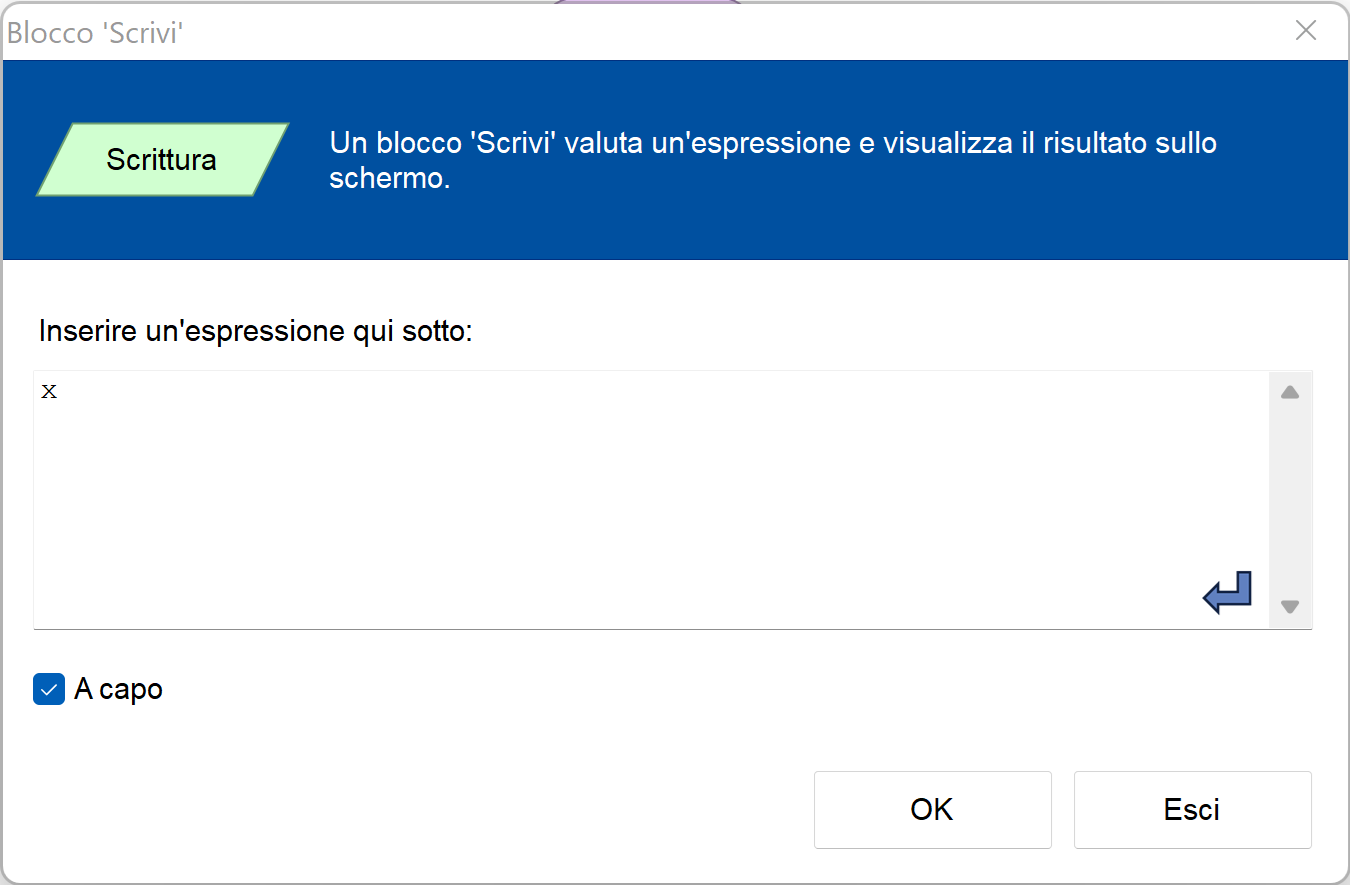The width and height of the screenshot is (1350, 885).
Task: Click the Scrivi block description text
Action: tap(772, 144)
